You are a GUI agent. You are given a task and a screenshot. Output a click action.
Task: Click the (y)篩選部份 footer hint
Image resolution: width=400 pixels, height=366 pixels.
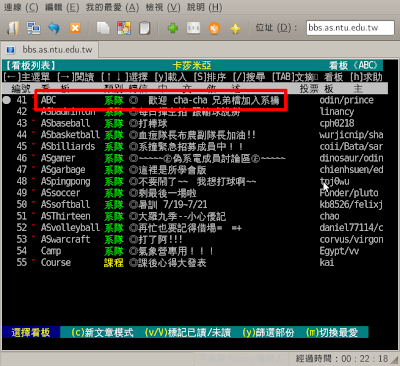coord(268,332)
